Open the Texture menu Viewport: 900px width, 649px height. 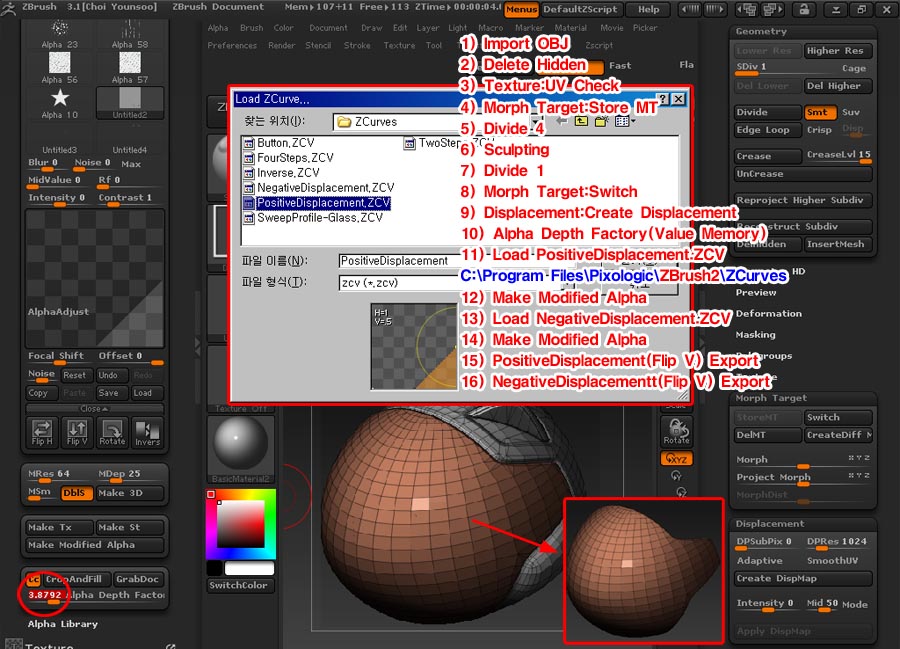[x=399, y=45]
